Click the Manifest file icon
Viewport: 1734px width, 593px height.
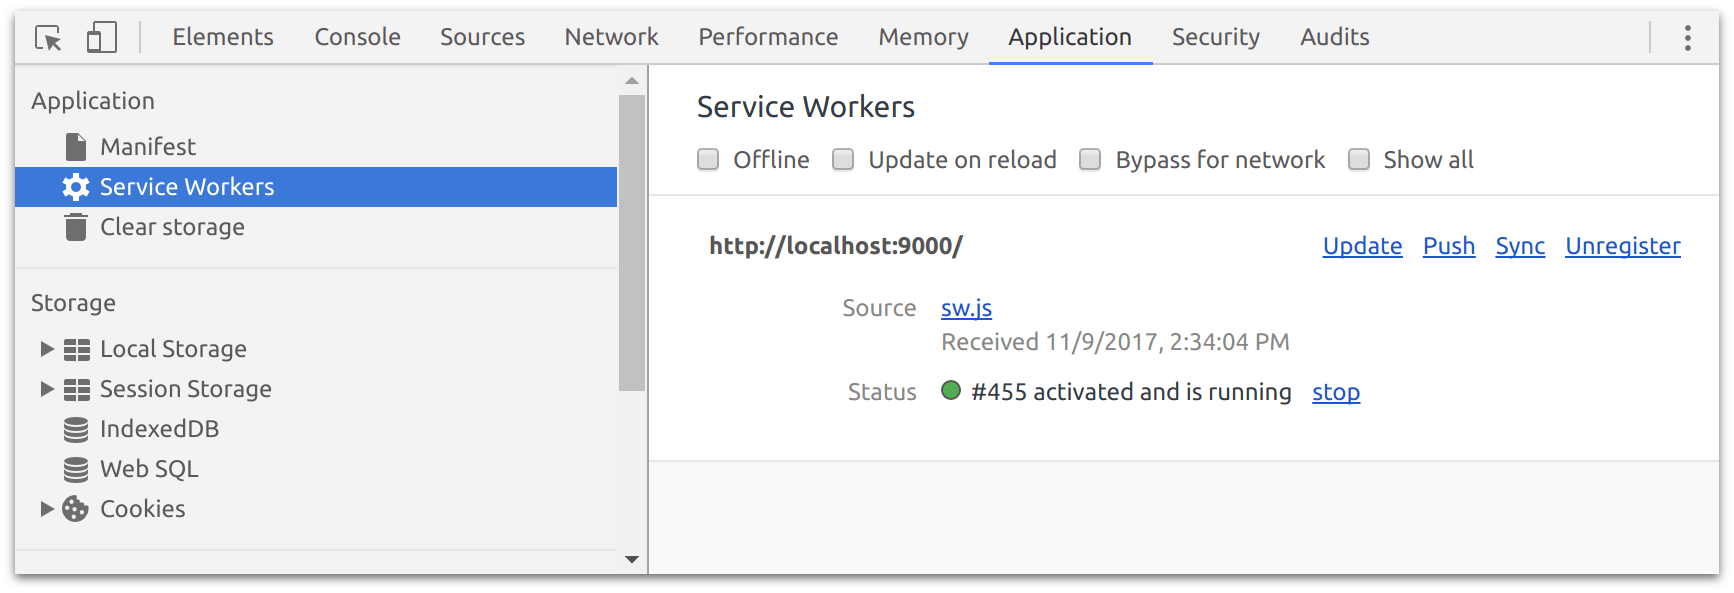pos(76,147)
